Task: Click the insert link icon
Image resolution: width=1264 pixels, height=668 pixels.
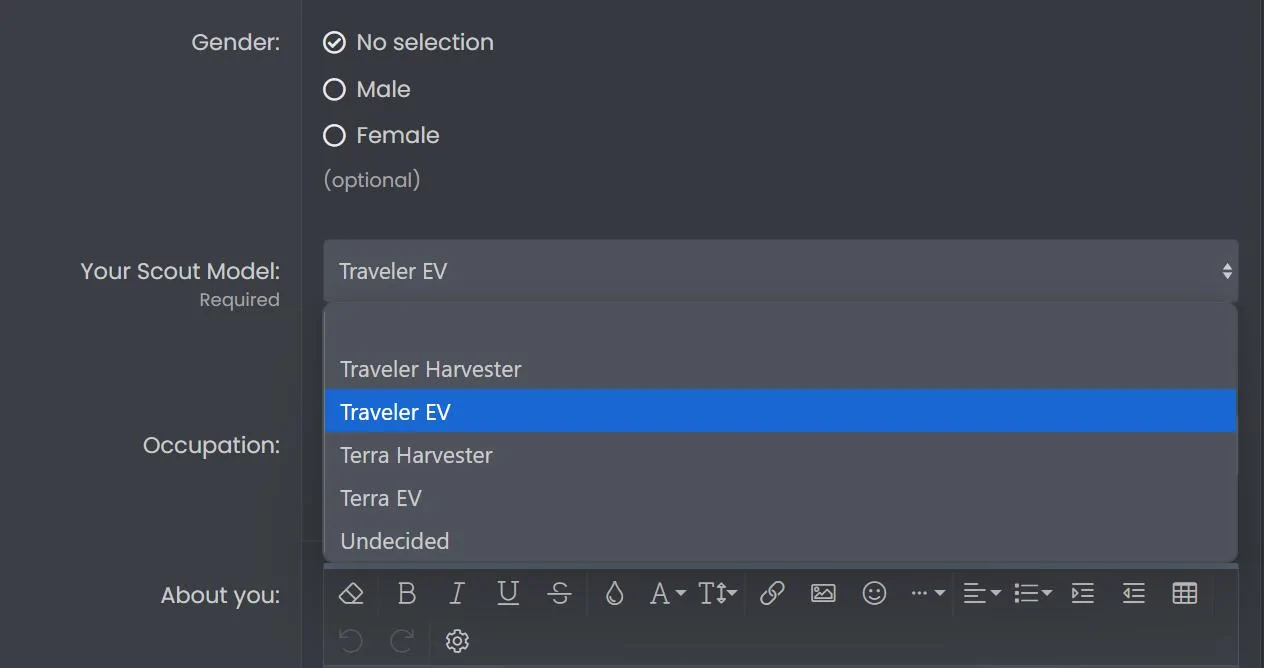Action: tap(771, 593)
